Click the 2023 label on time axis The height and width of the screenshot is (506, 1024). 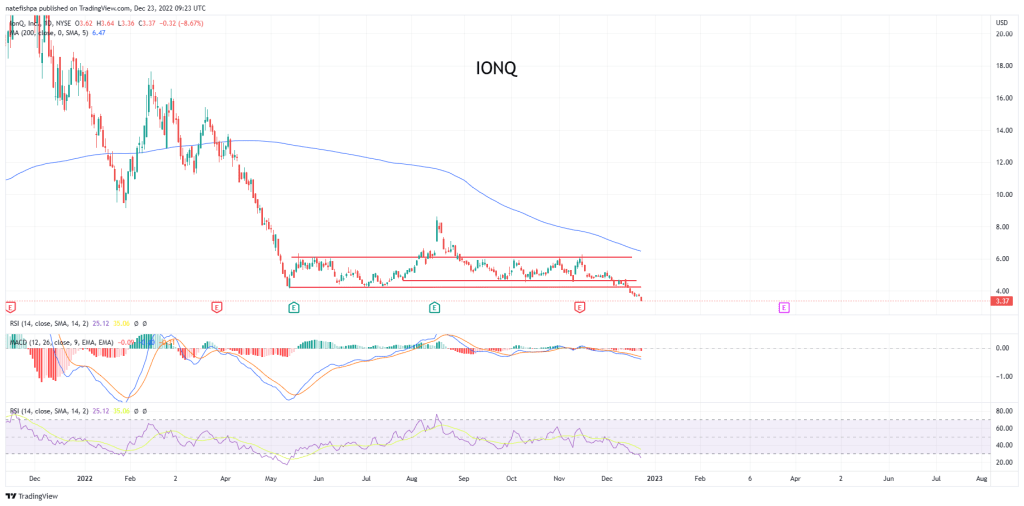coord(653,480)
